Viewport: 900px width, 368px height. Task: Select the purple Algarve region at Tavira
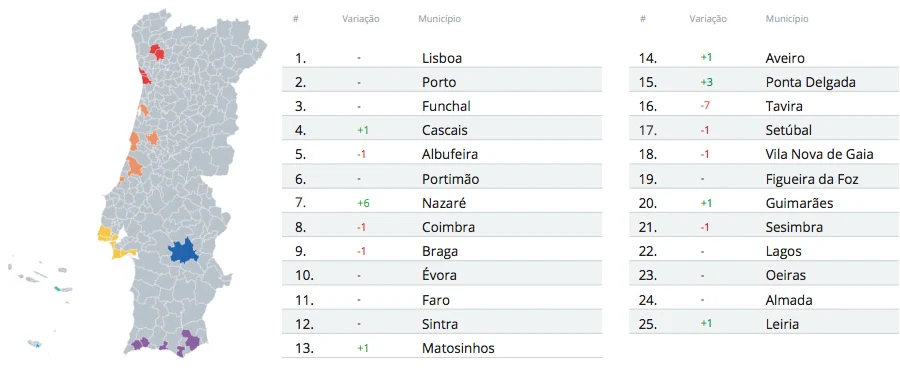coord(191,339)
